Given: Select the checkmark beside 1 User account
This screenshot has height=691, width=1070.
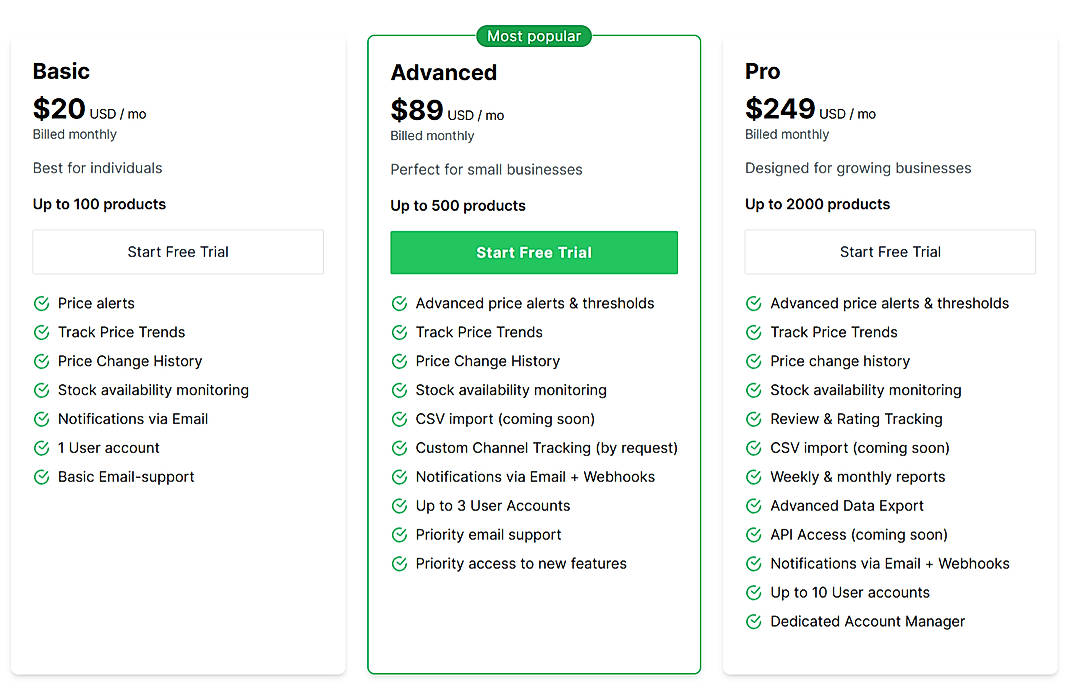Looking at the screenshot, I should click(41, 448).
